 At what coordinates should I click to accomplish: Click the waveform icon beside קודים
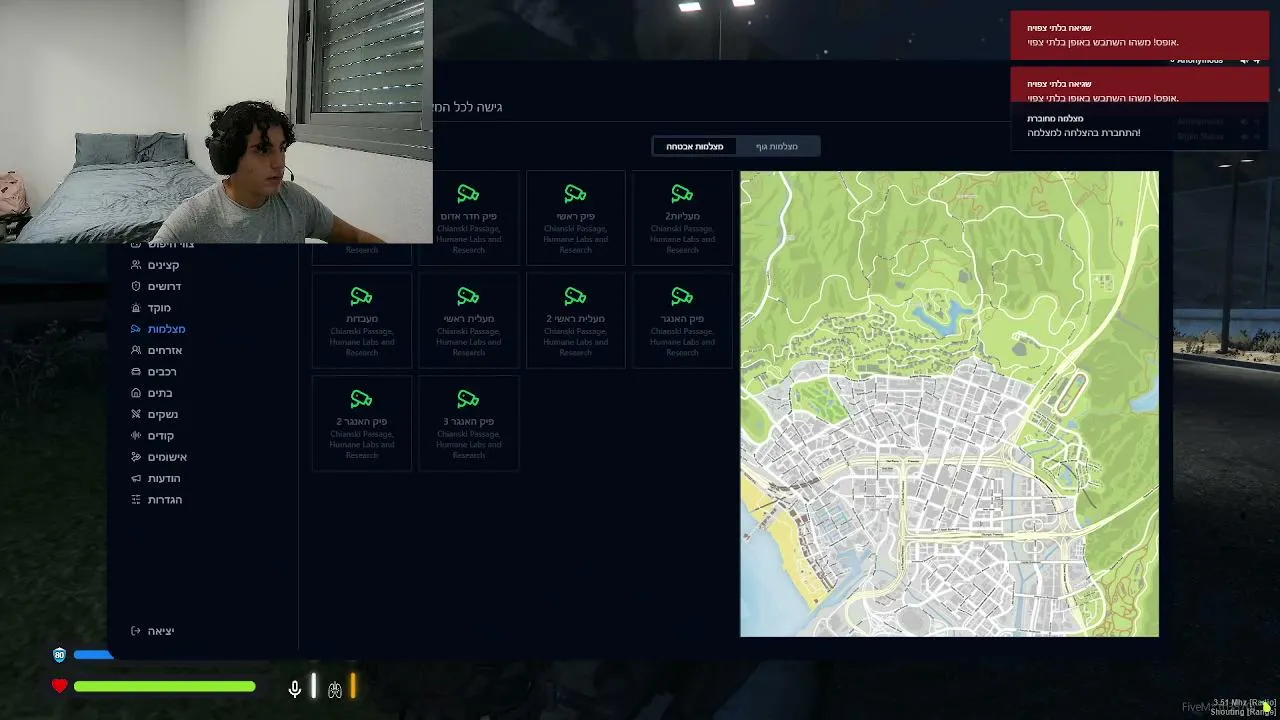click(x=136, y=436)
